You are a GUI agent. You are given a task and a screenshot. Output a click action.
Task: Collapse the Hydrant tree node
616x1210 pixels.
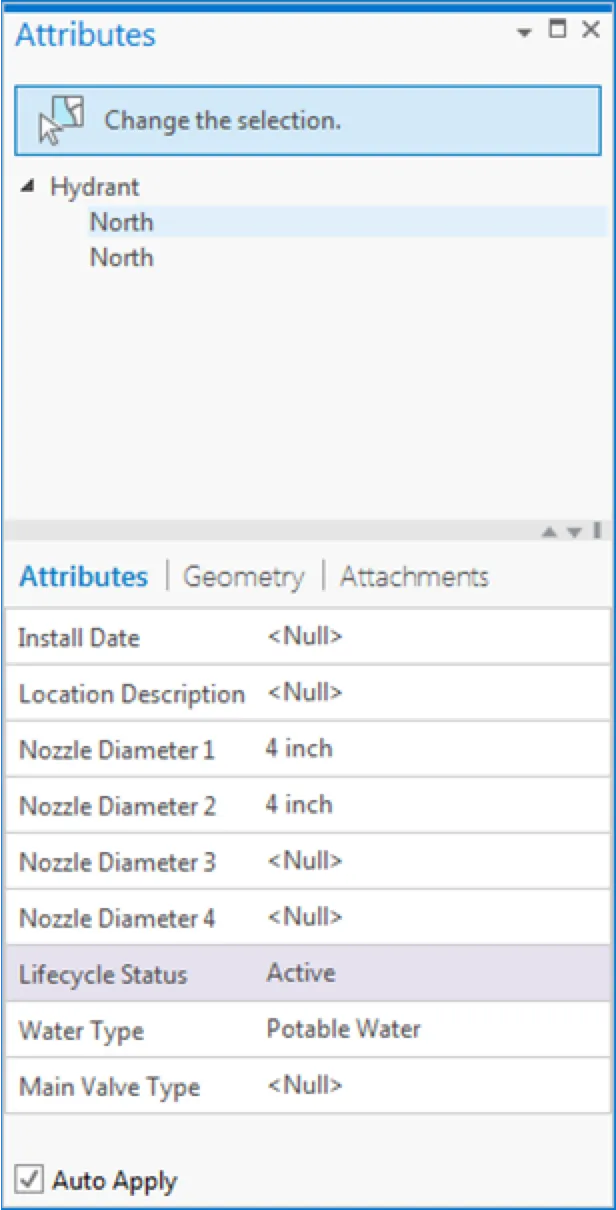[x=28, y=186]
